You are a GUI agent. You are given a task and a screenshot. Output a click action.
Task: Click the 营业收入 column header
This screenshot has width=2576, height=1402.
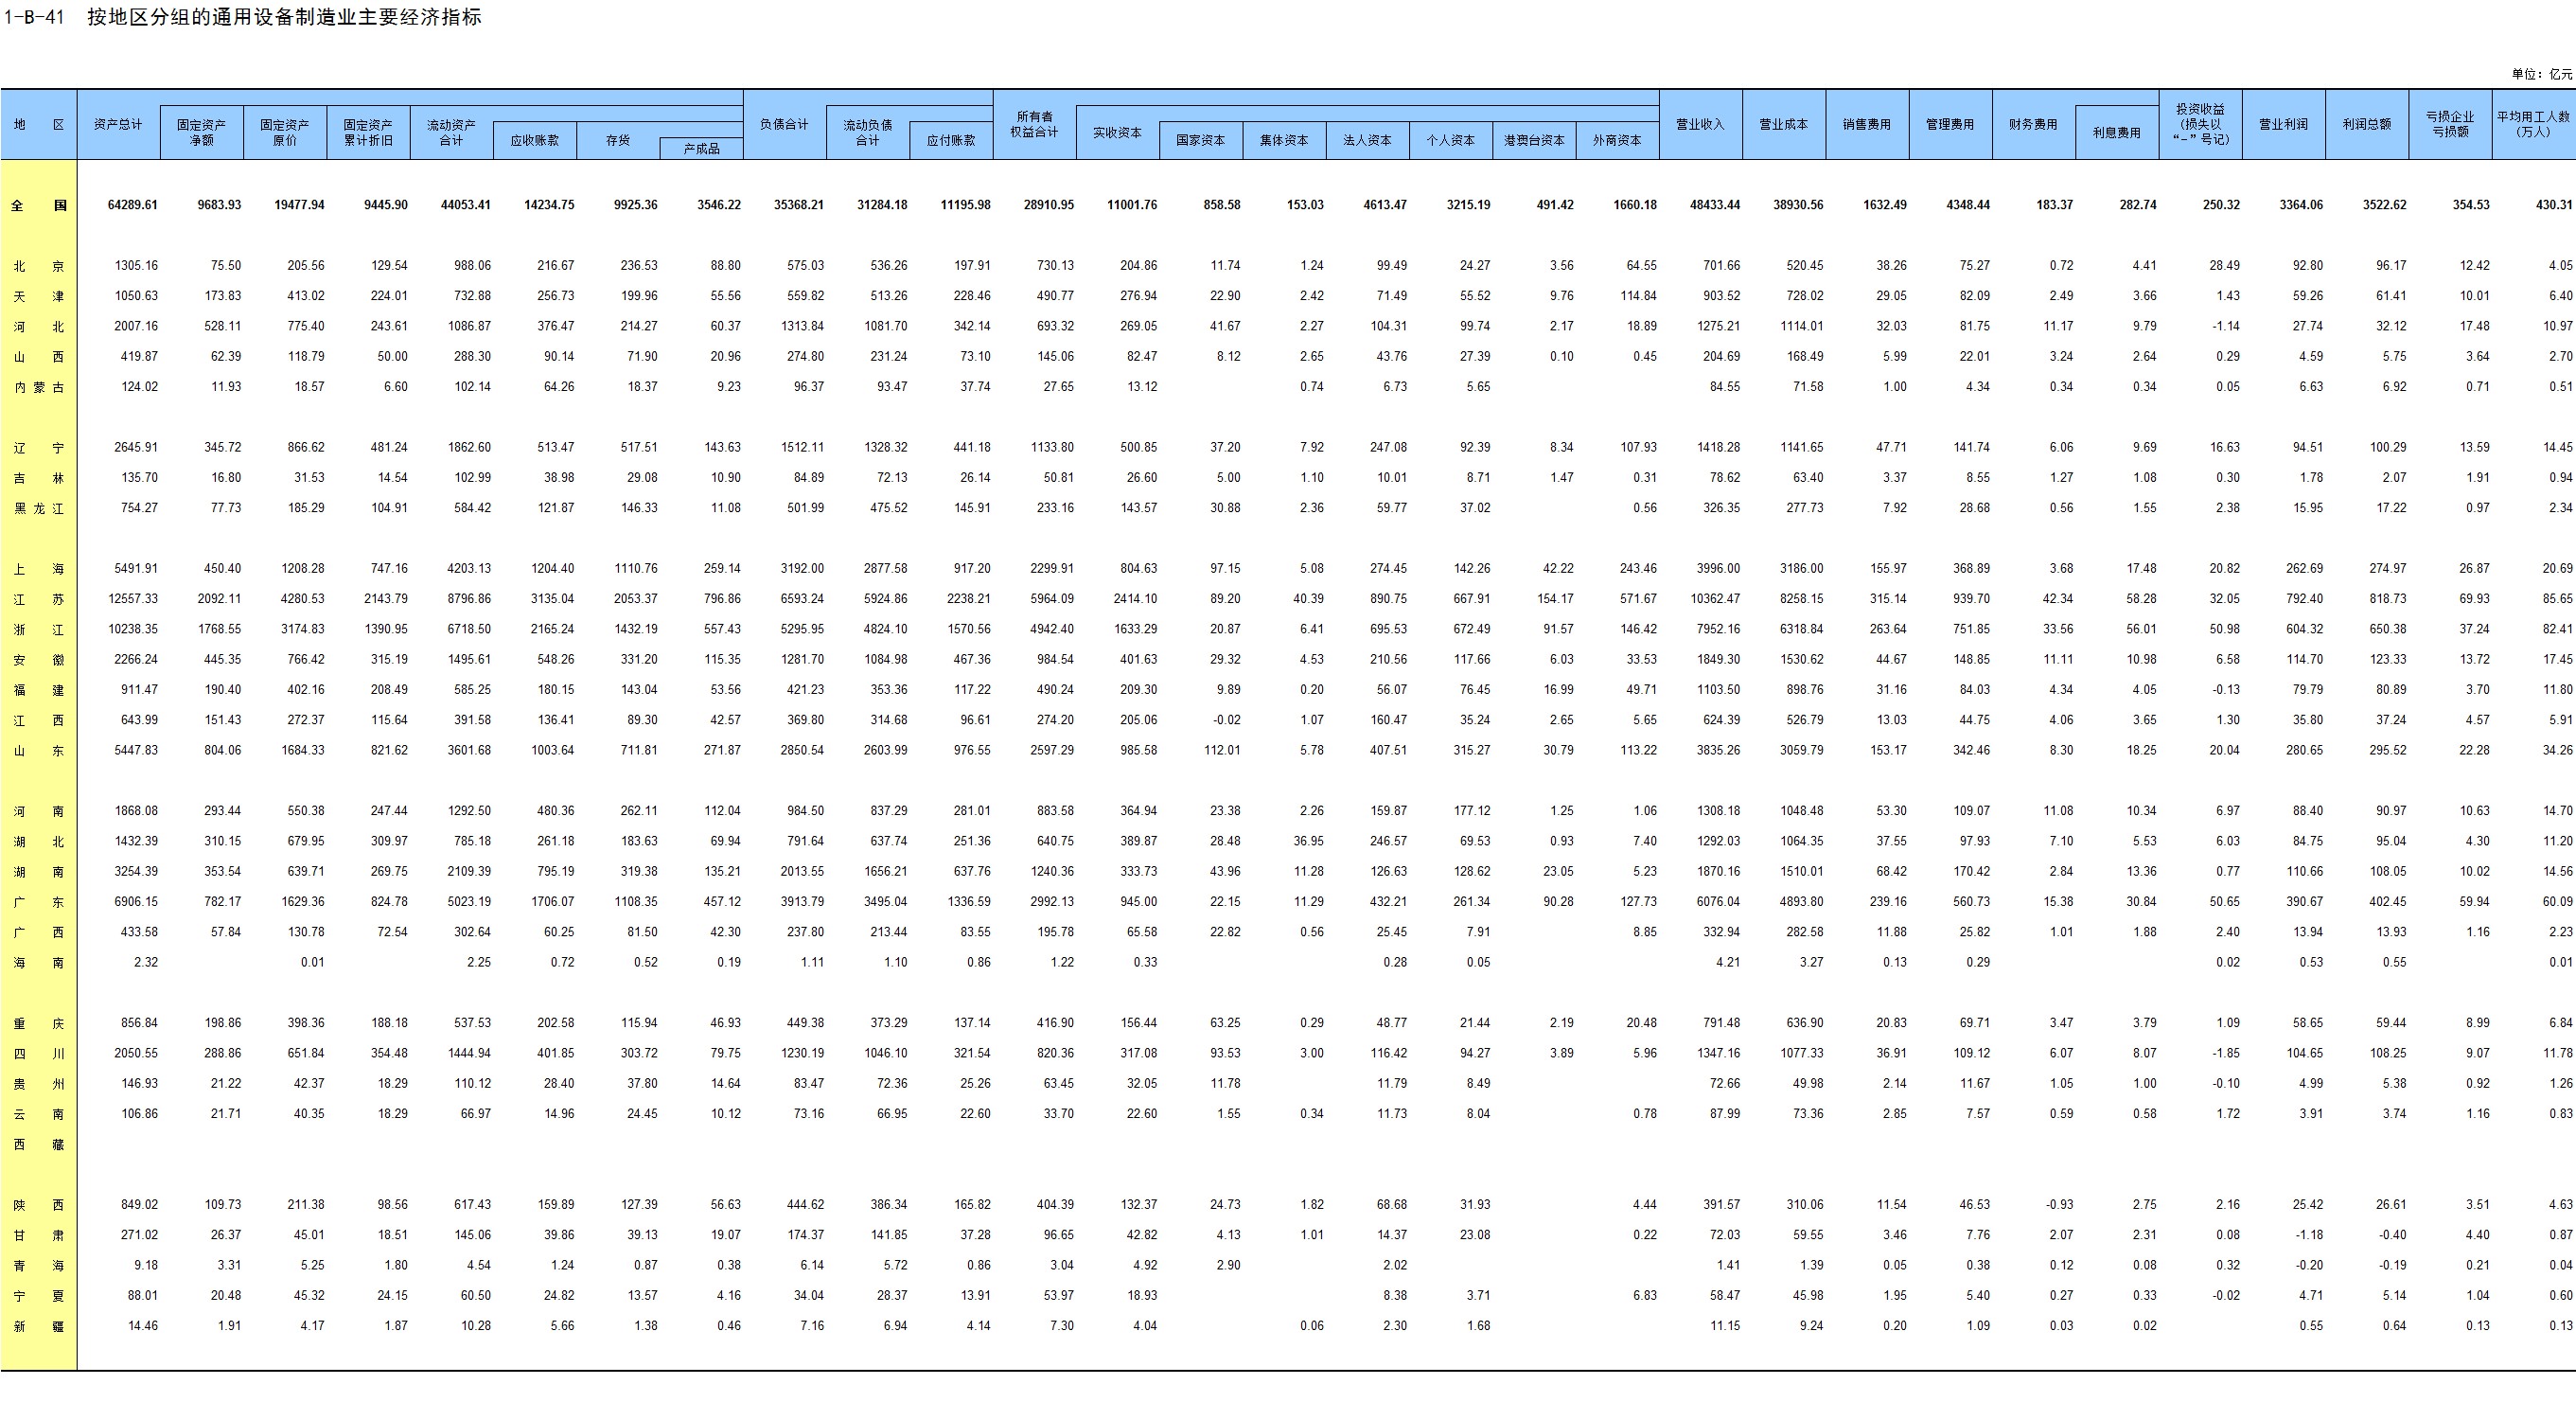coord(1700,124)
